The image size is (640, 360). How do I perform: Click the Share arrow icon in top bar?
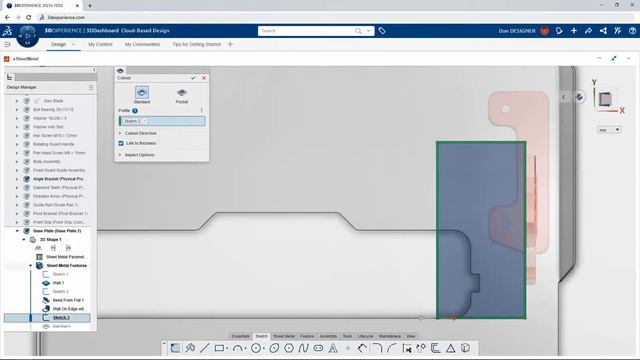tap(589, 31)
